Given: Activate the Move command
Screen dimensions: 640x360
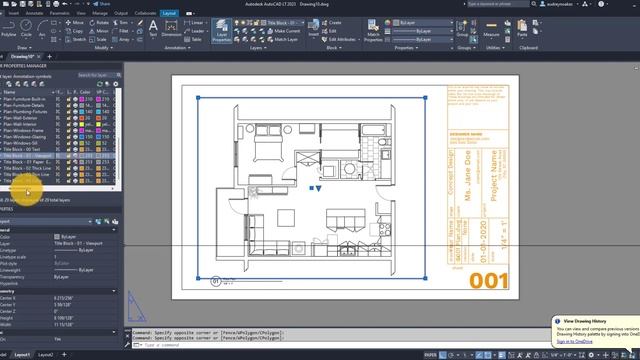Looking at the screenshot, I should (74, 23).
